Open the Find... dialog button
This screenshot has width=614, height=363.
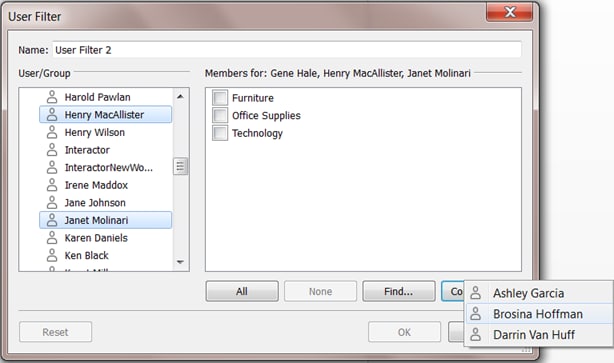click(x=399, y=291)
